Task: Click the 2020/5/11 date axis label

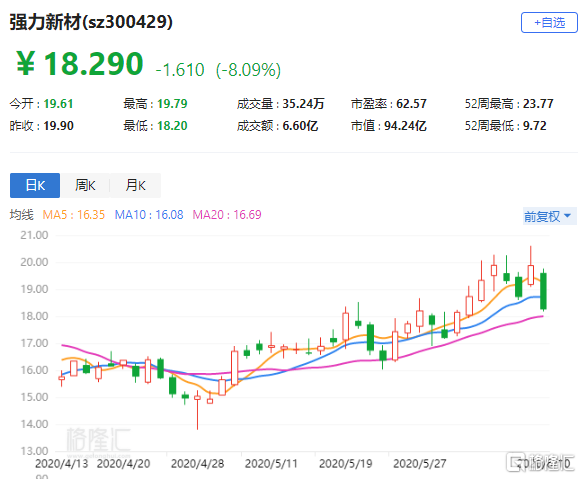Action: [x=271, y=463]
